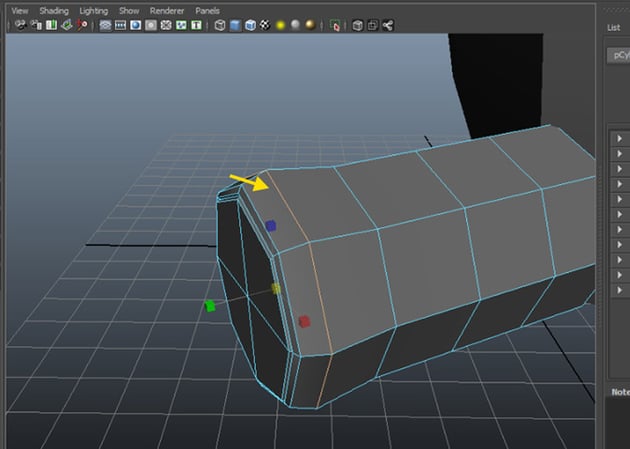Expand the topmost attribute section arrow

pyautogui.click(x=620, y=139)
